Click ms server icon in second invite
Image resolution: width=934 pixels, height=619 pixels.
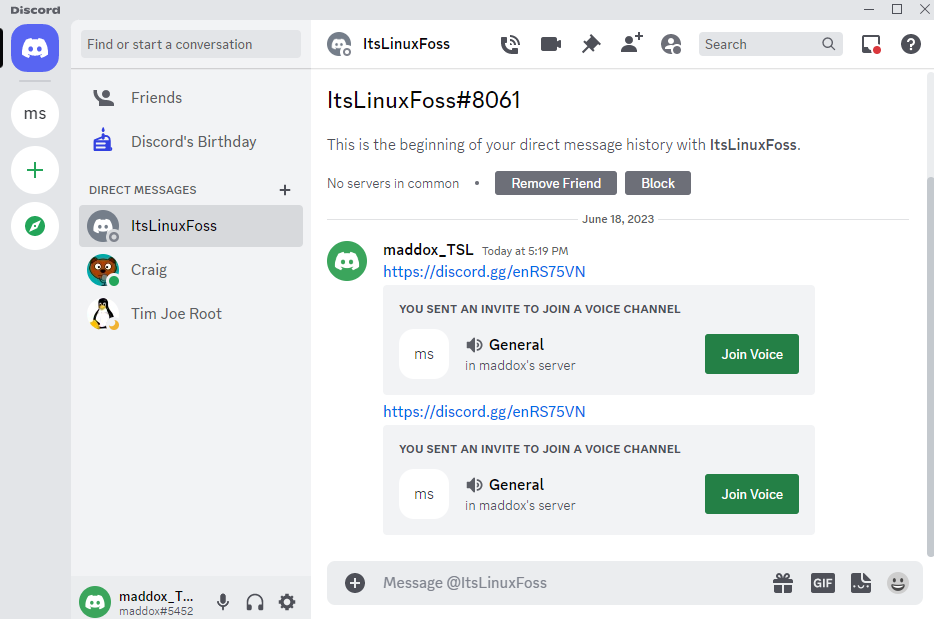pos(424,494)
